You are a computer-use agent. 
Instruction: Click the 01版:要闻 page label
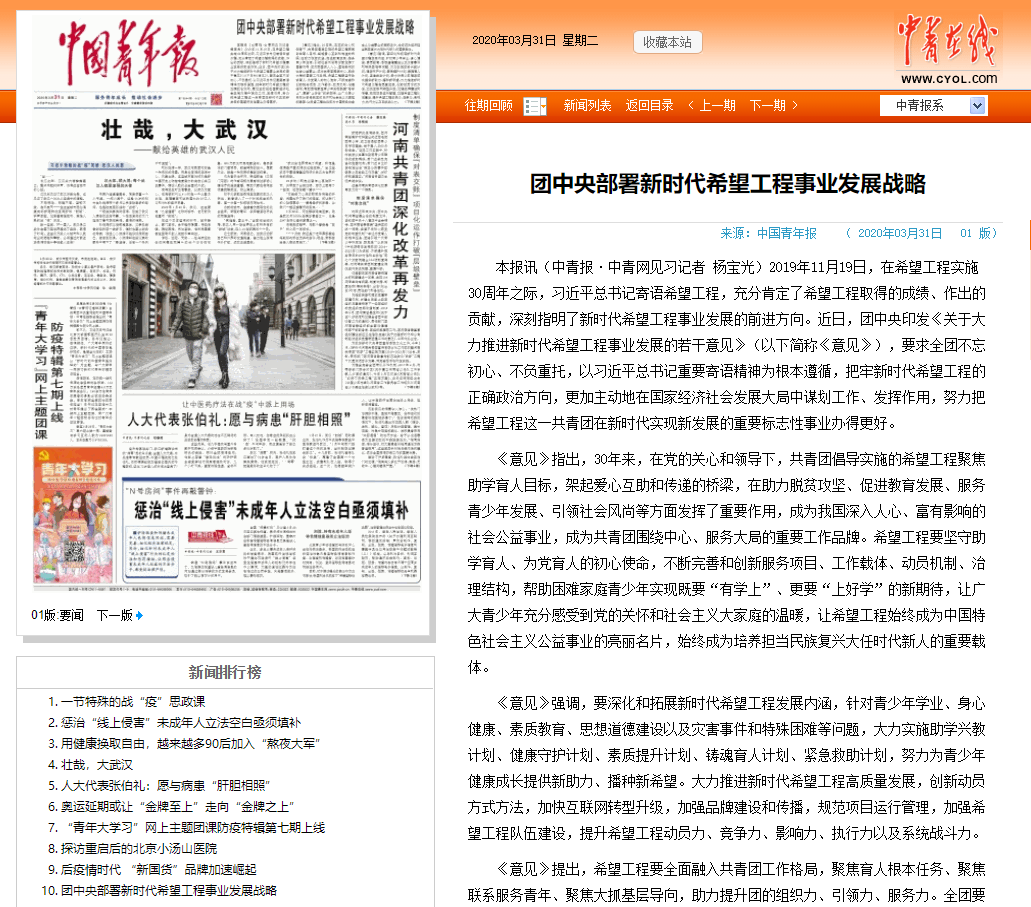[x=57, y=615]
